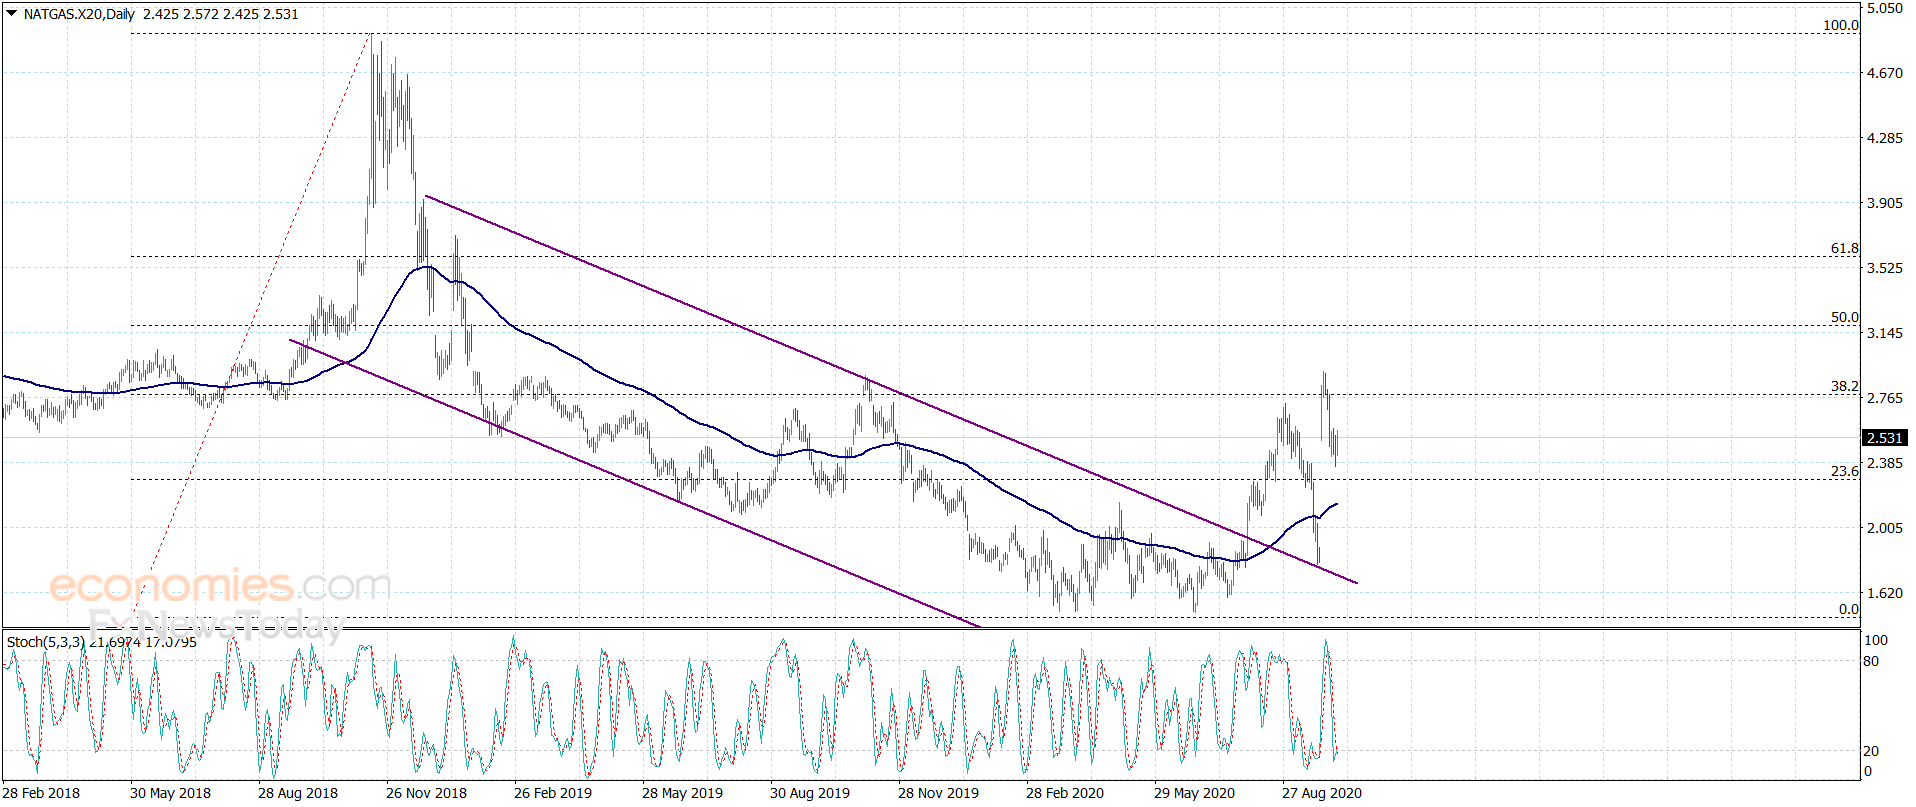Click the 38.2 Fibonacci level label
The width and height of the screenshot is (1916, 807).
[x=1845, y=386]
